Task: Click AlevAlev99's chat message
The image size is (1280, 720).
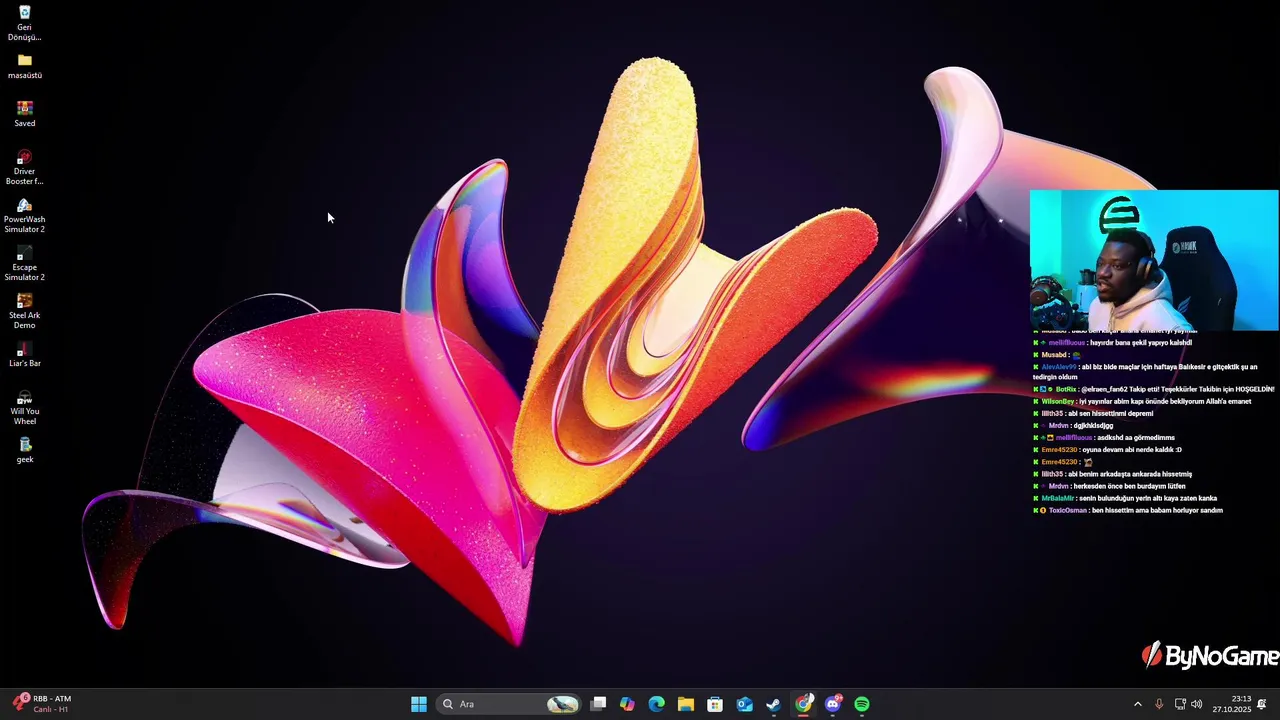Action: point(1146,372)
